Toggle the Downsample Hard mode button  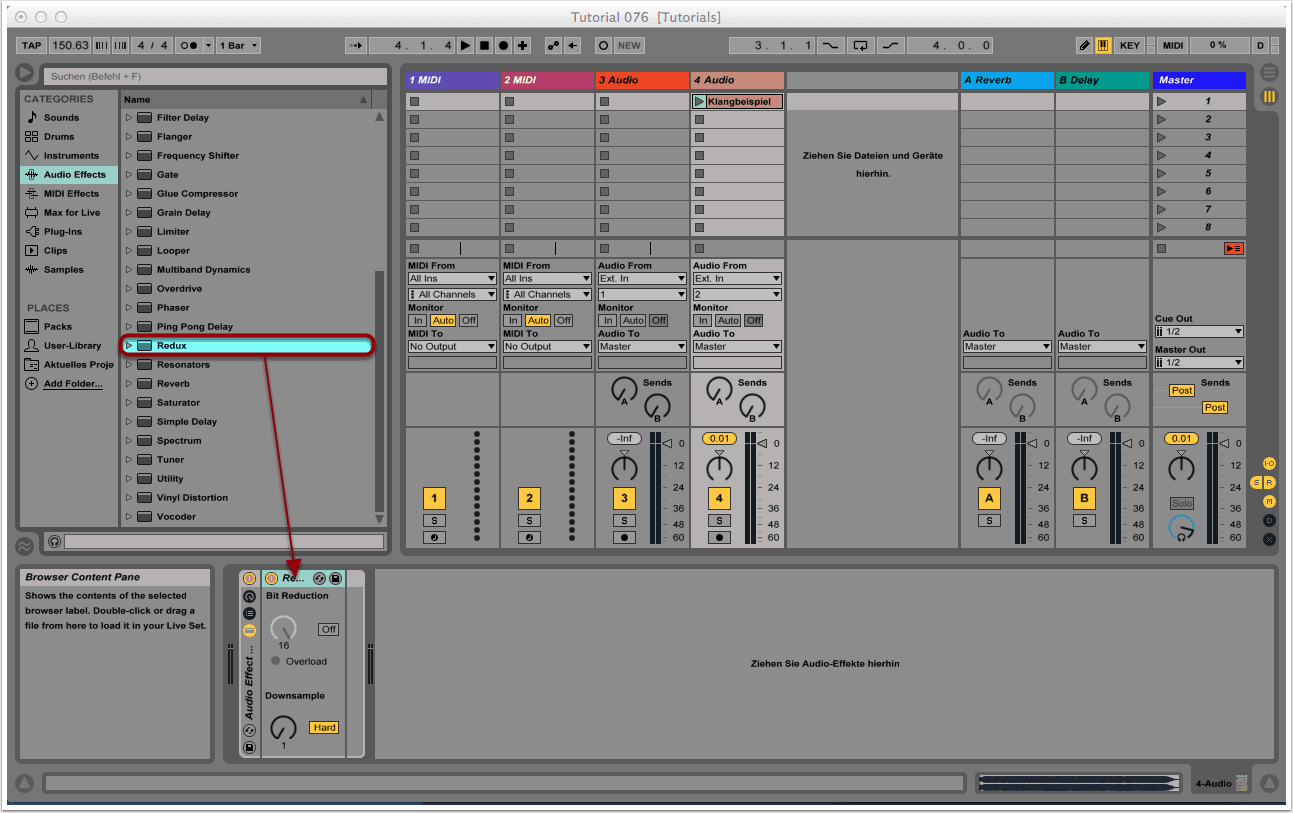coord(324,727)
